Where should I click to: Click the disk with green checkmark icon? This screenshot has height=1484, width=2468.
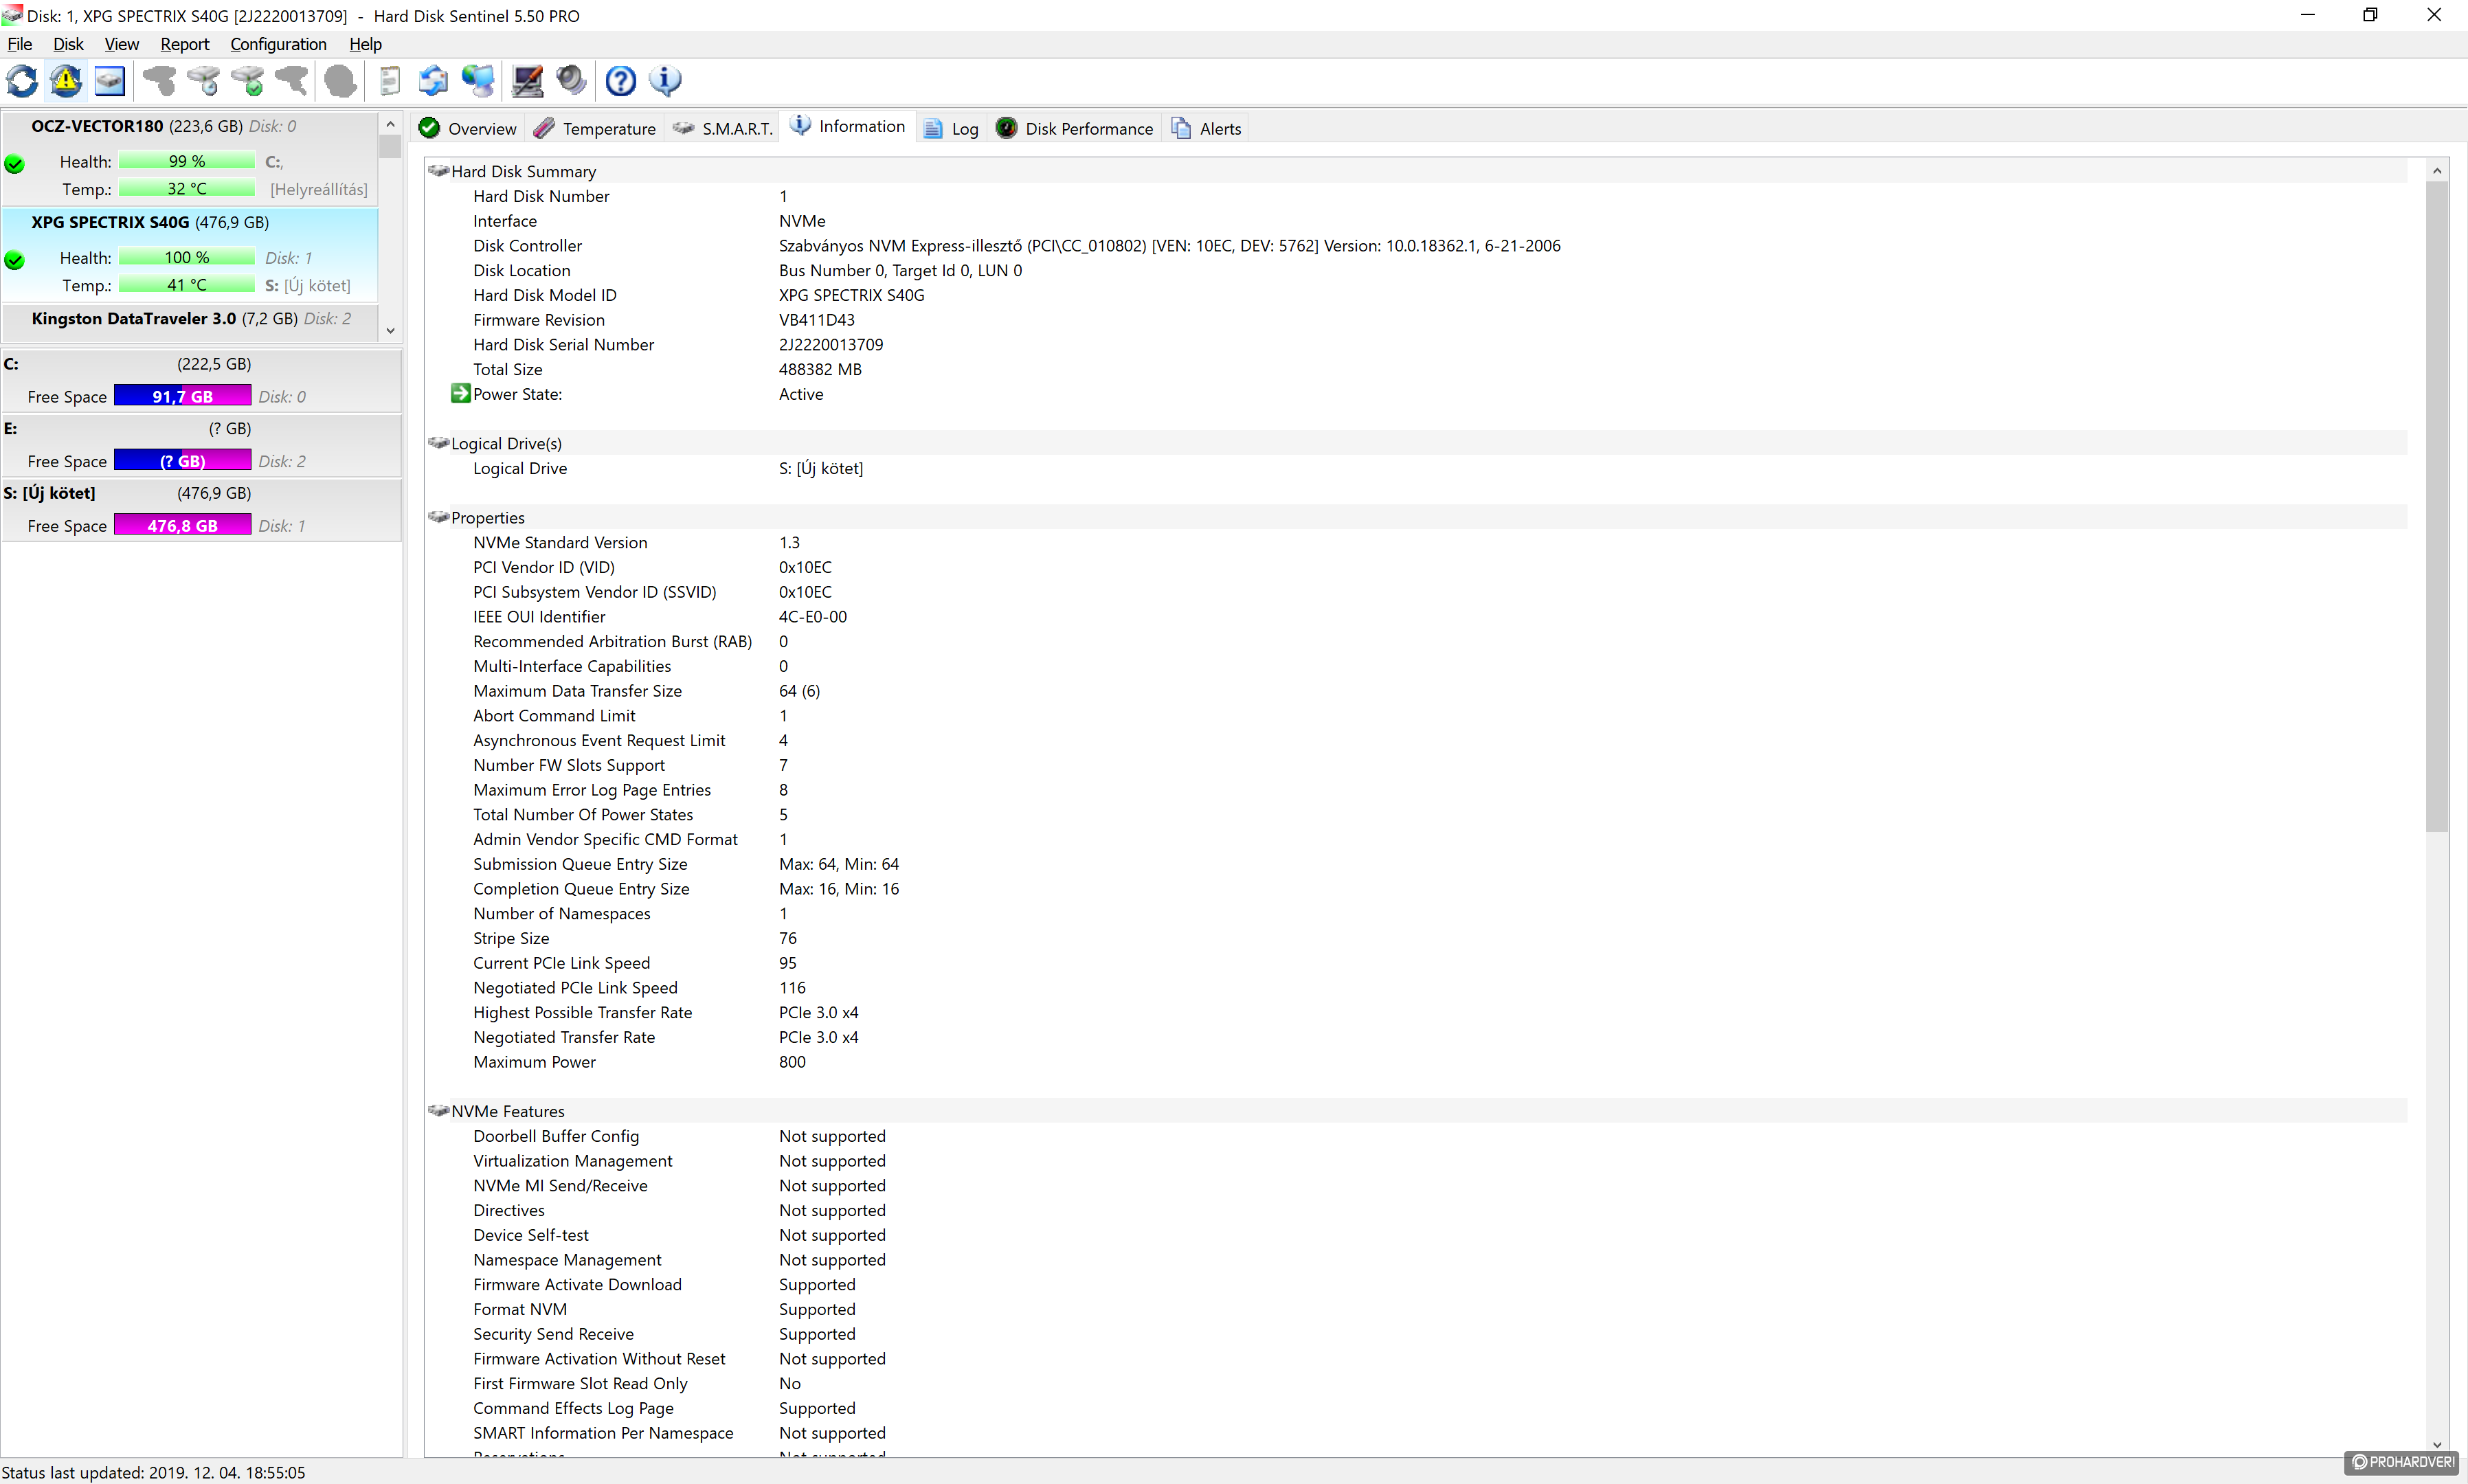(x=247, y=81)
